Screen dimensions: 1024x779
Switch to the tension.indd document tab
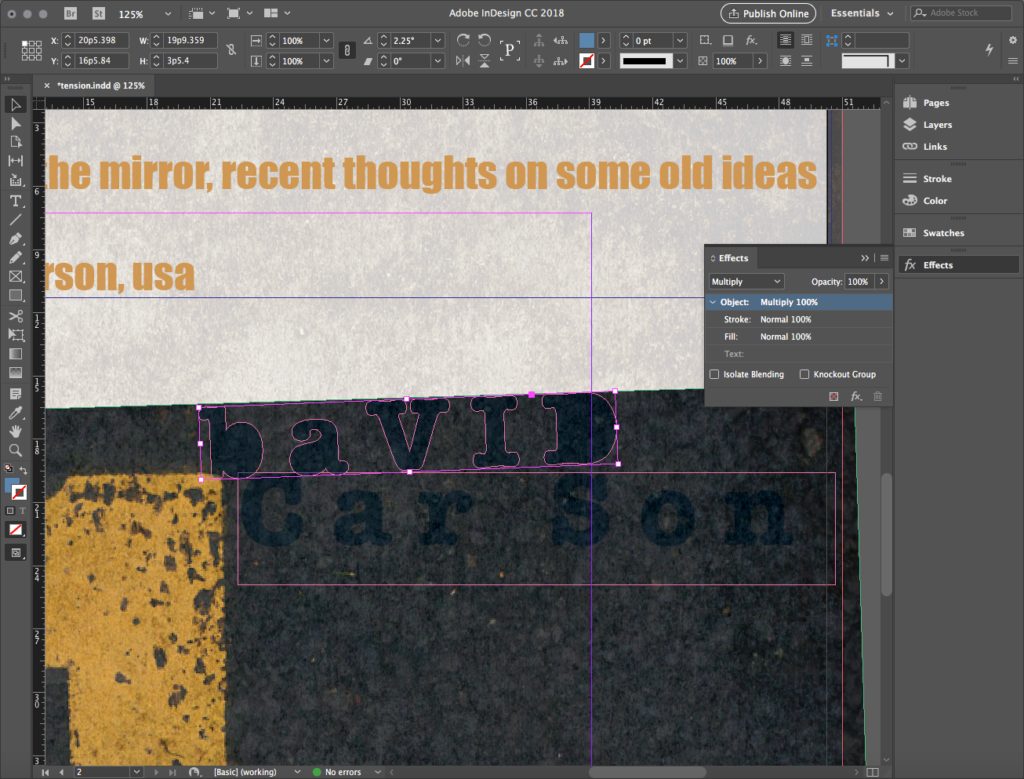[x=100, y=86]
